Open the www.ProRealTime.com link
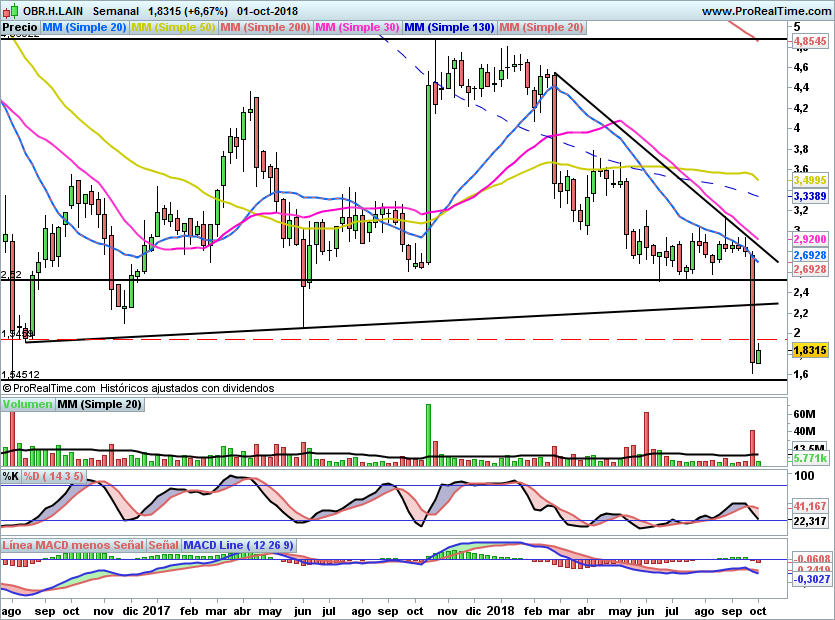Screen dimensions: 835x620 pos(766,11)
